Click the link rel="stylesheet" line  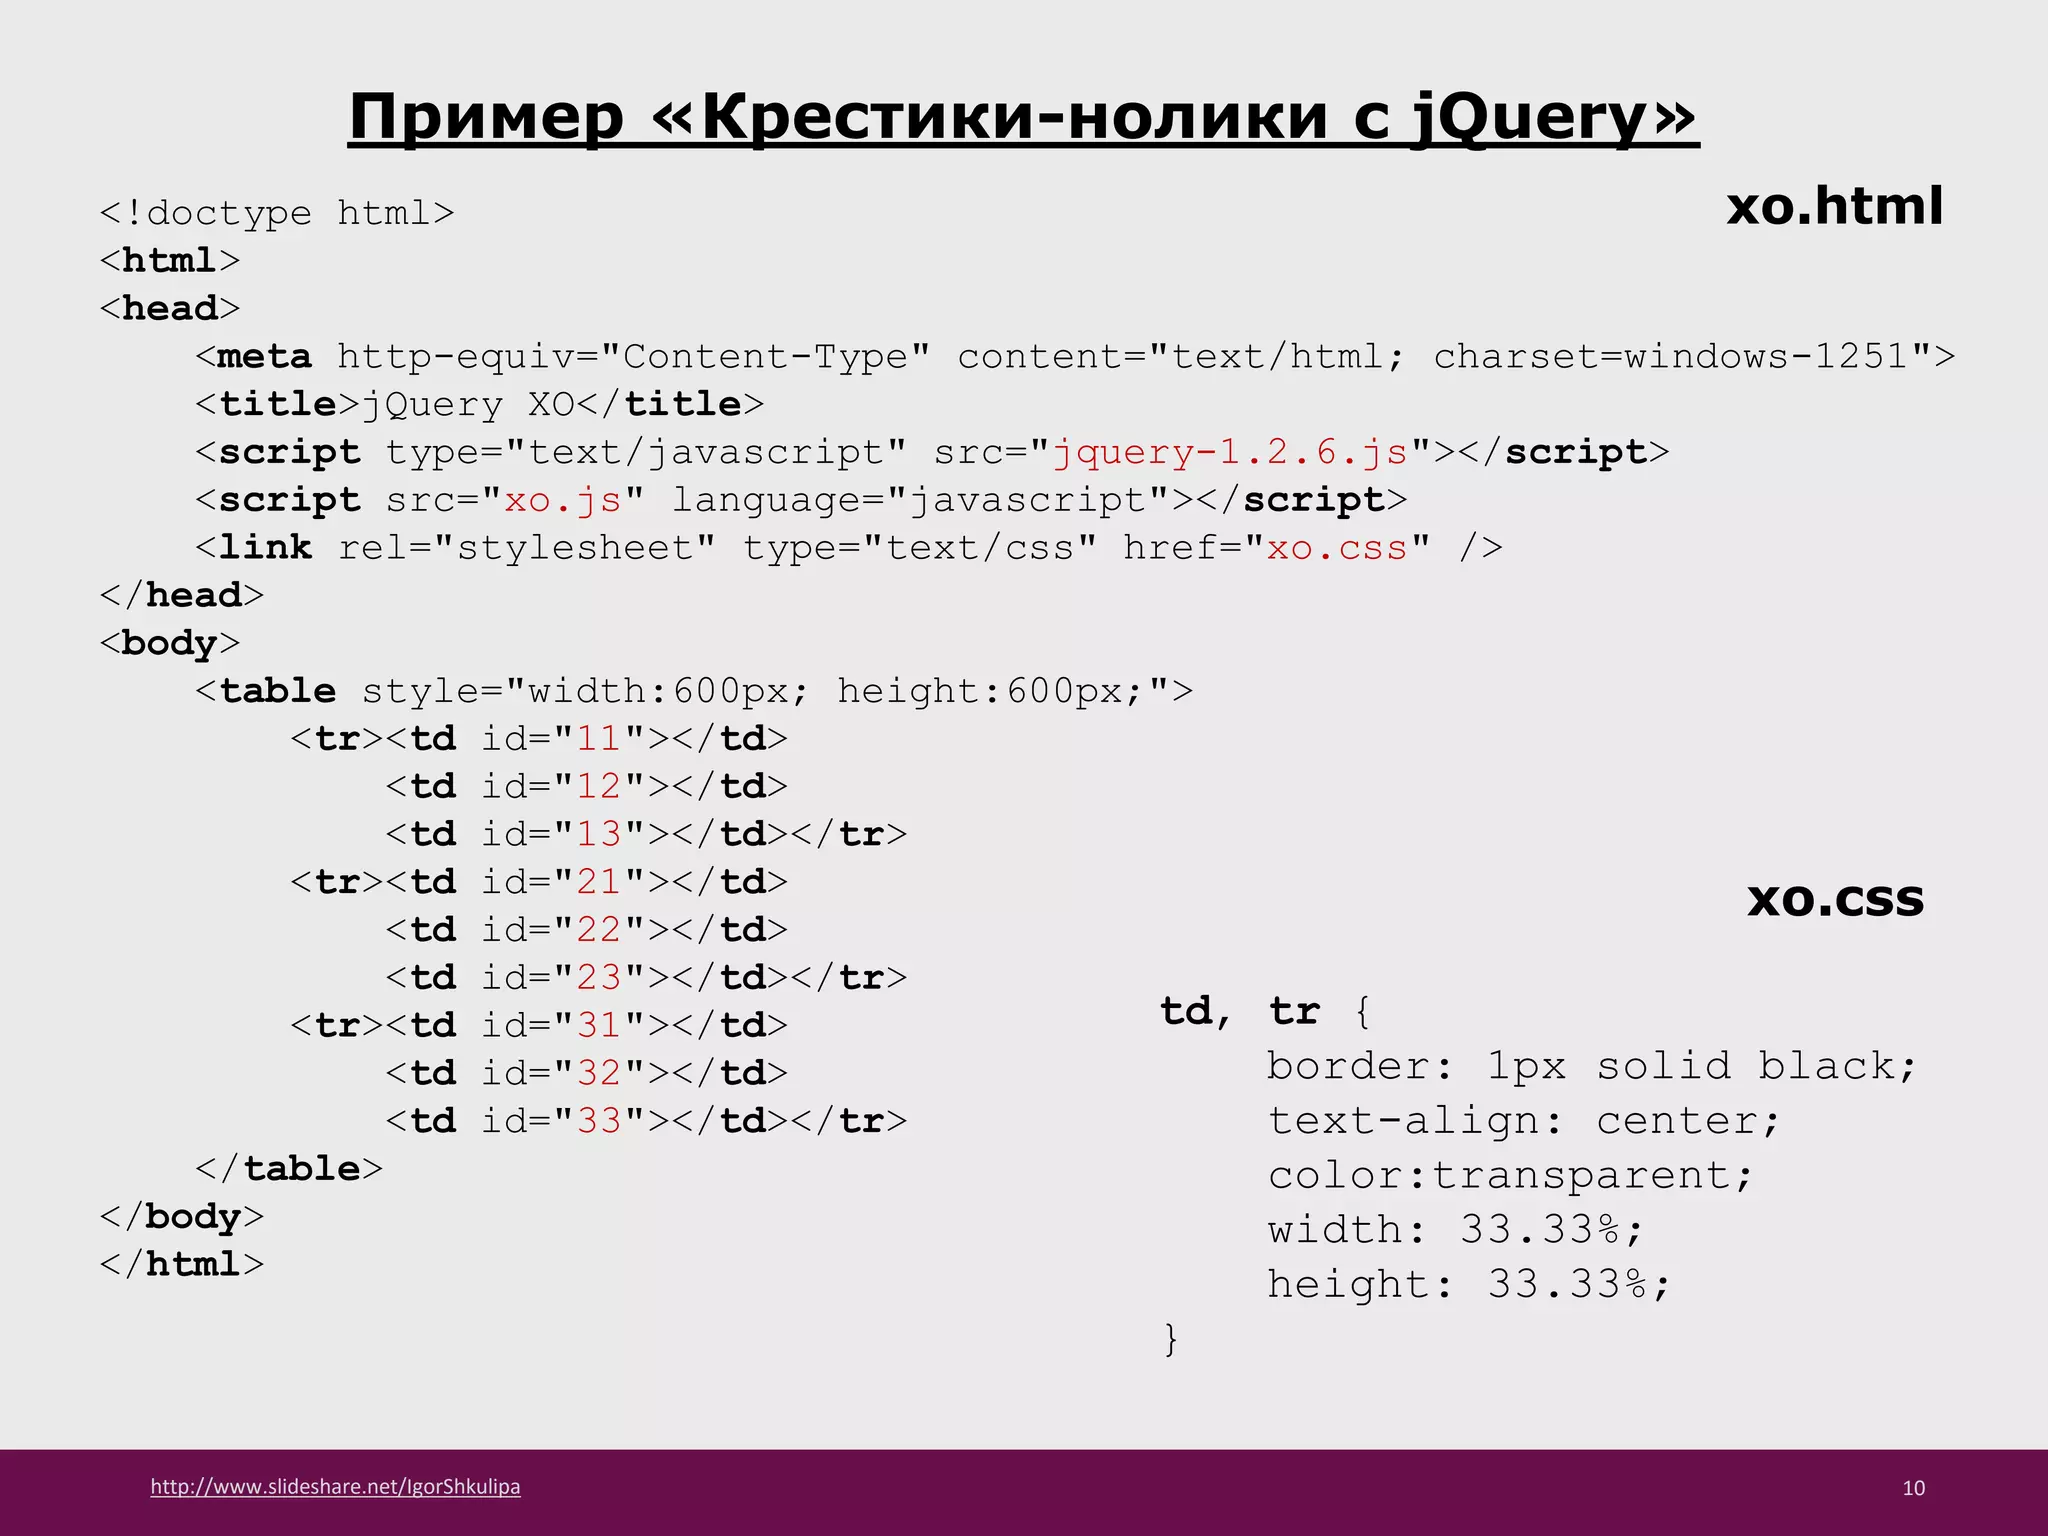tap(849, 547)
